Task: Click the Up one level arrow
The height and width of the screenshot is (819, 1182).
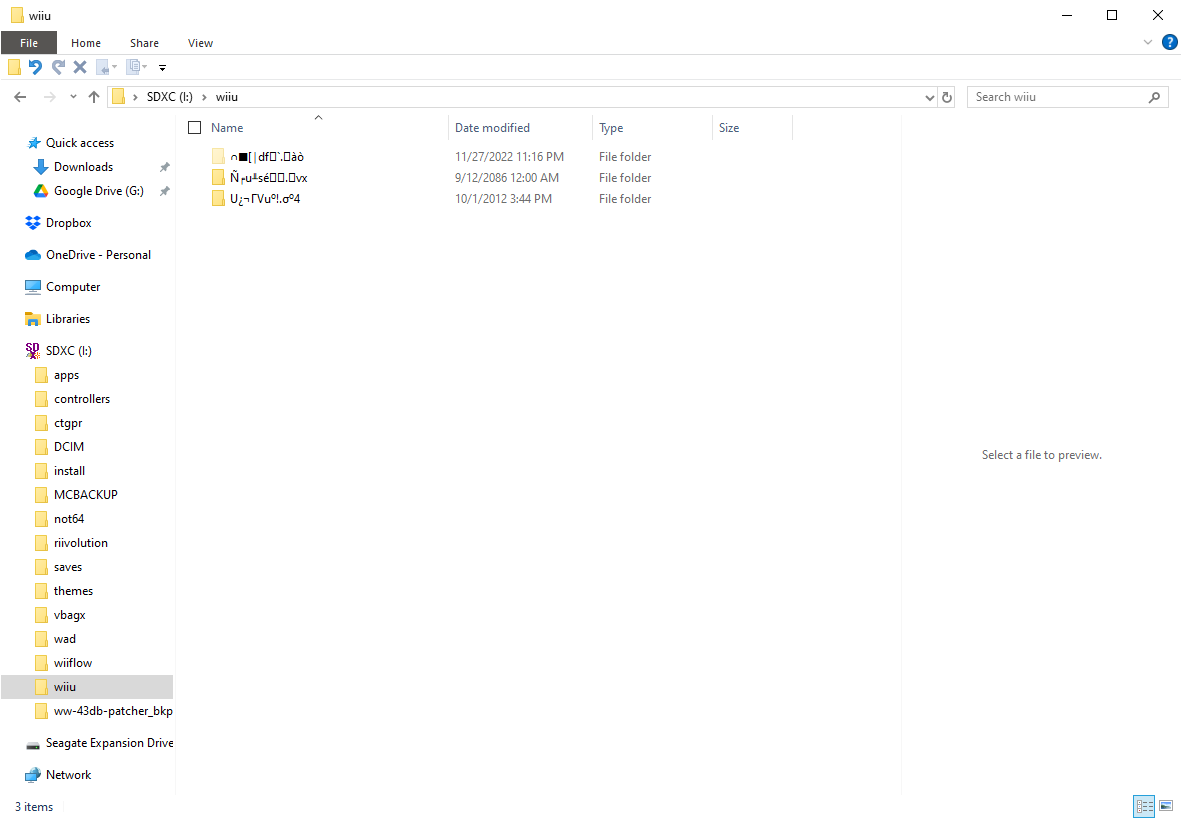Action: click(x=93, y=97)
